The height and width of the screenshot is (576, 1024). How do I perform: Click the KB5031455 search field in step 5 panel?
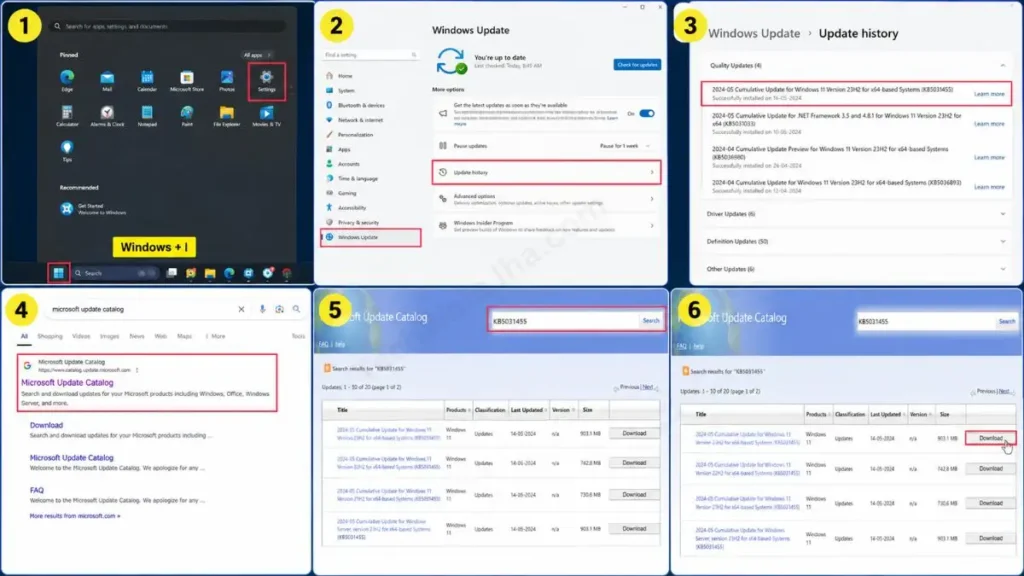point(564,321)
